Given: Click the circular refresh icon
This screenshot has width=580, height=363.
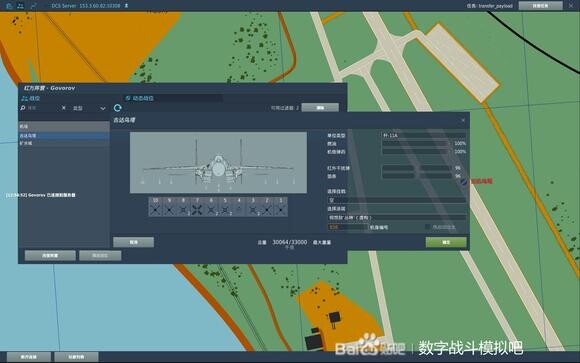Looking at the screenshot, I should coord(118,108).
